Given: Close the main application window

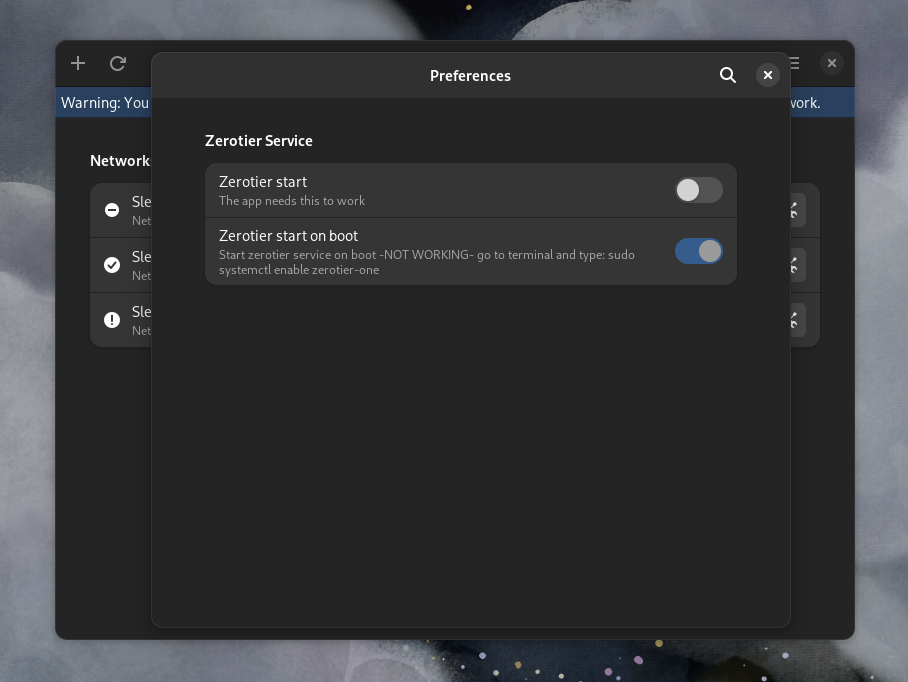Looking at the screenshot, I should click(832, 63).
